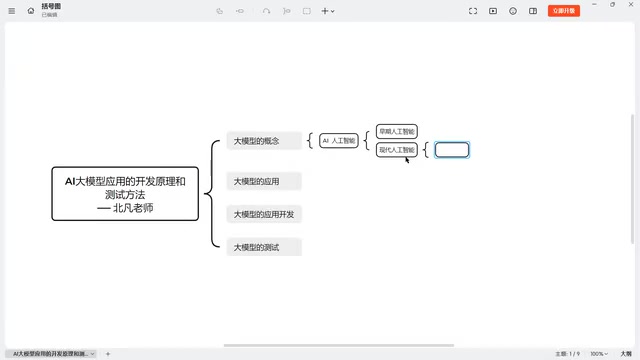Select the topic '大模型的应用'
This screenshot has width=640, height=360.
(264, 181)
